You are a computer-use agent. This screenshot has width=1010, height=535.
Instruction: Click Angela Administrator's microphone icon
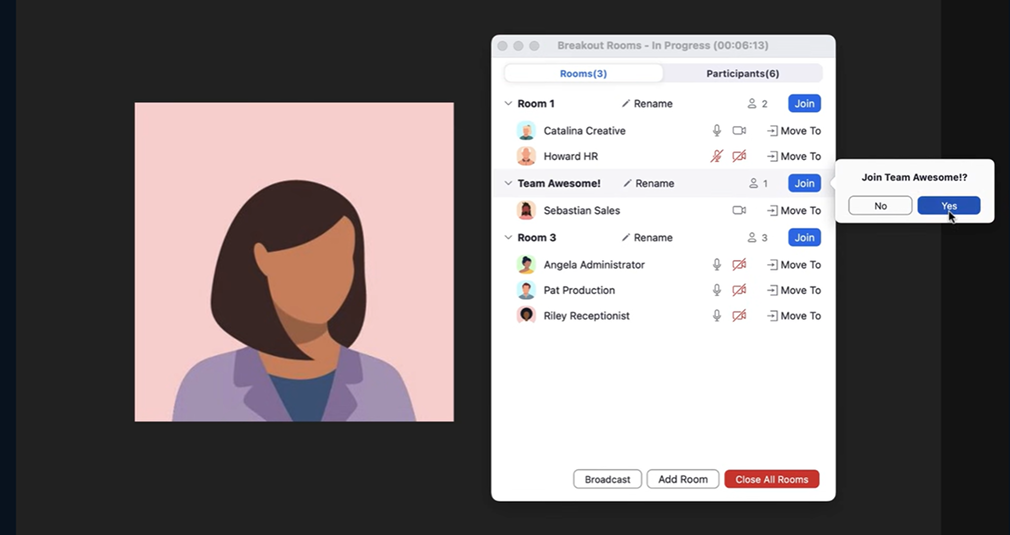pos(716,265)
